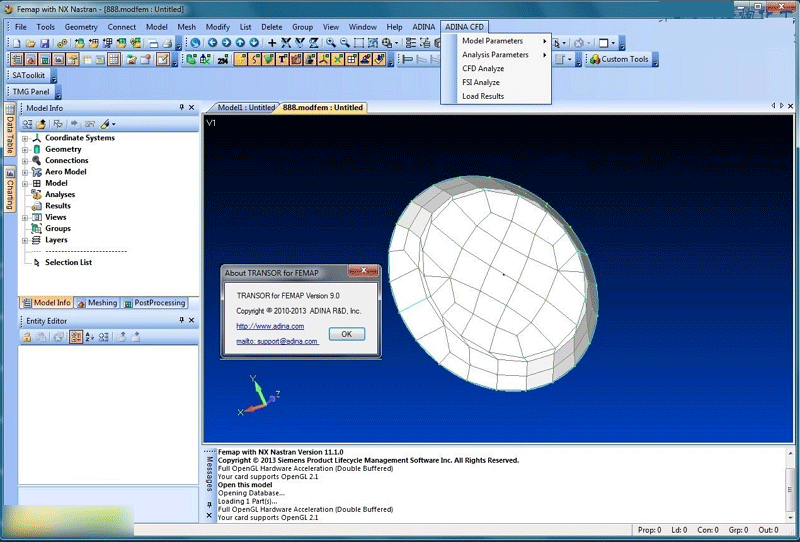
Task: Click the Zoom out magnifier icon
Action: [x=345, y=43]
